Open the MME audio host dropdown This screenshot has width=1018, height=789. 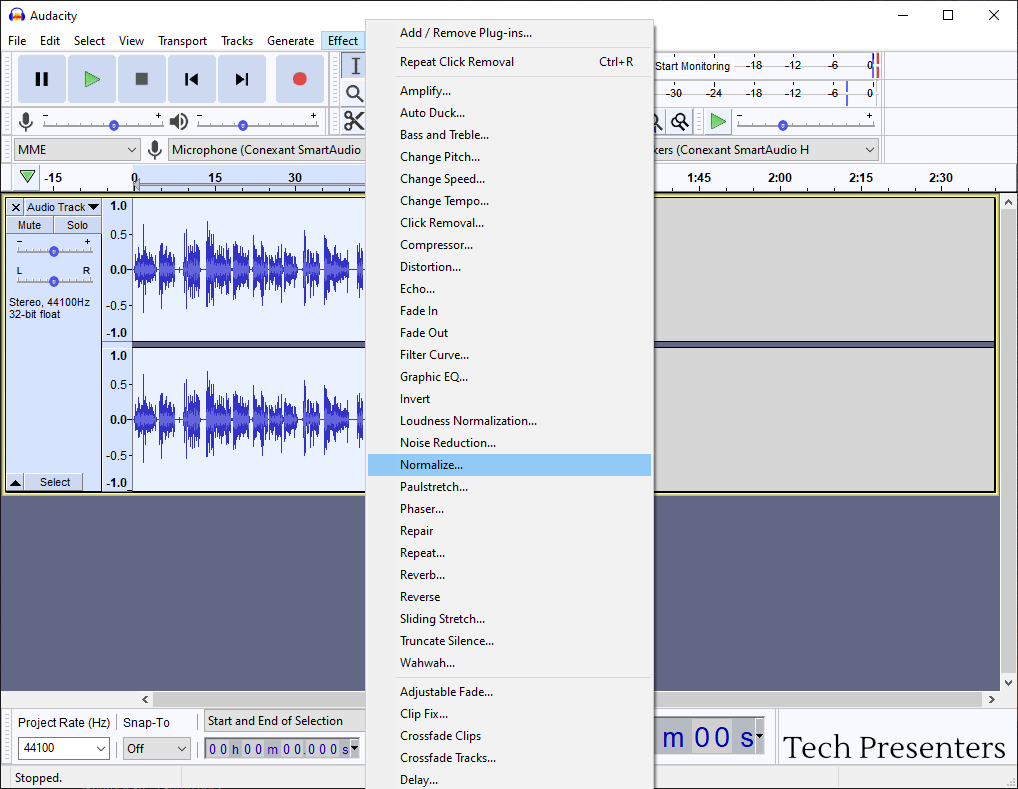pos(77,150)
